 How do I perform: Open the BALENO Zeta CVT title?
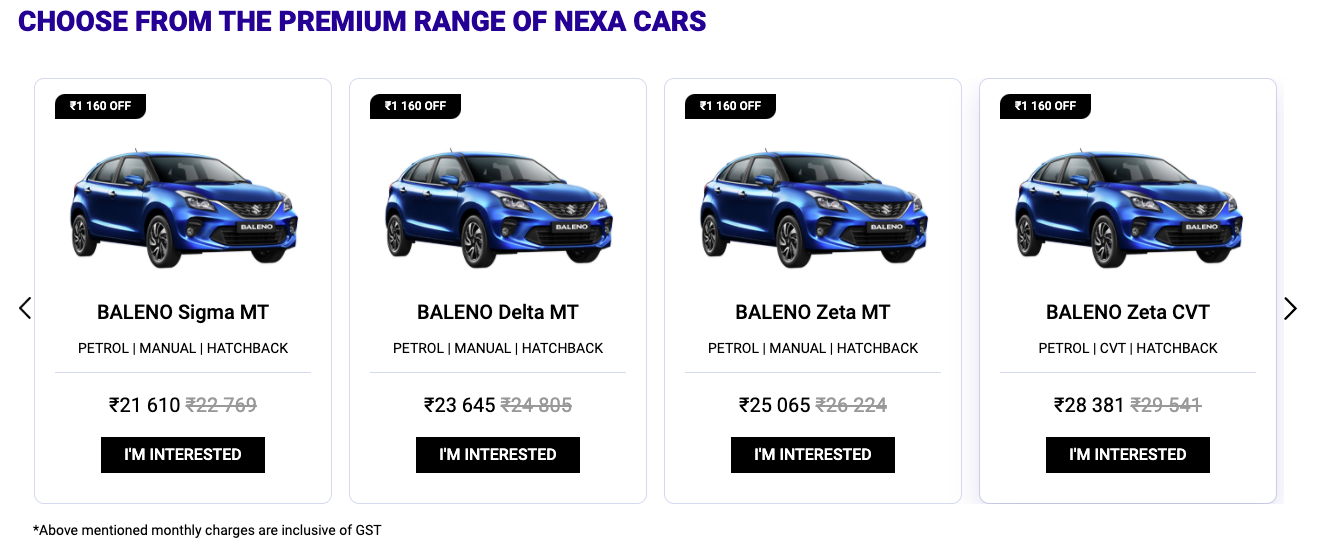tap(1128, 312)
